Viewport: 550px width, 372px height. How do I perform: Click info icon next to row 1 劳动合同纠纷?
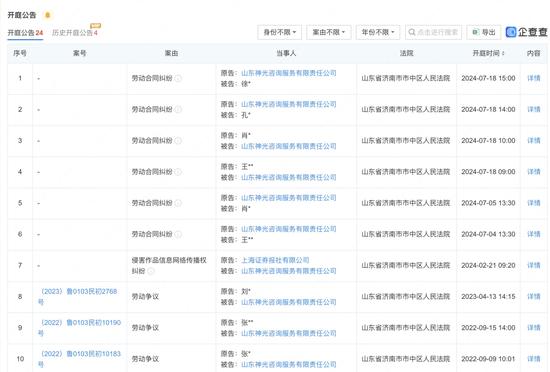(178, 78)
